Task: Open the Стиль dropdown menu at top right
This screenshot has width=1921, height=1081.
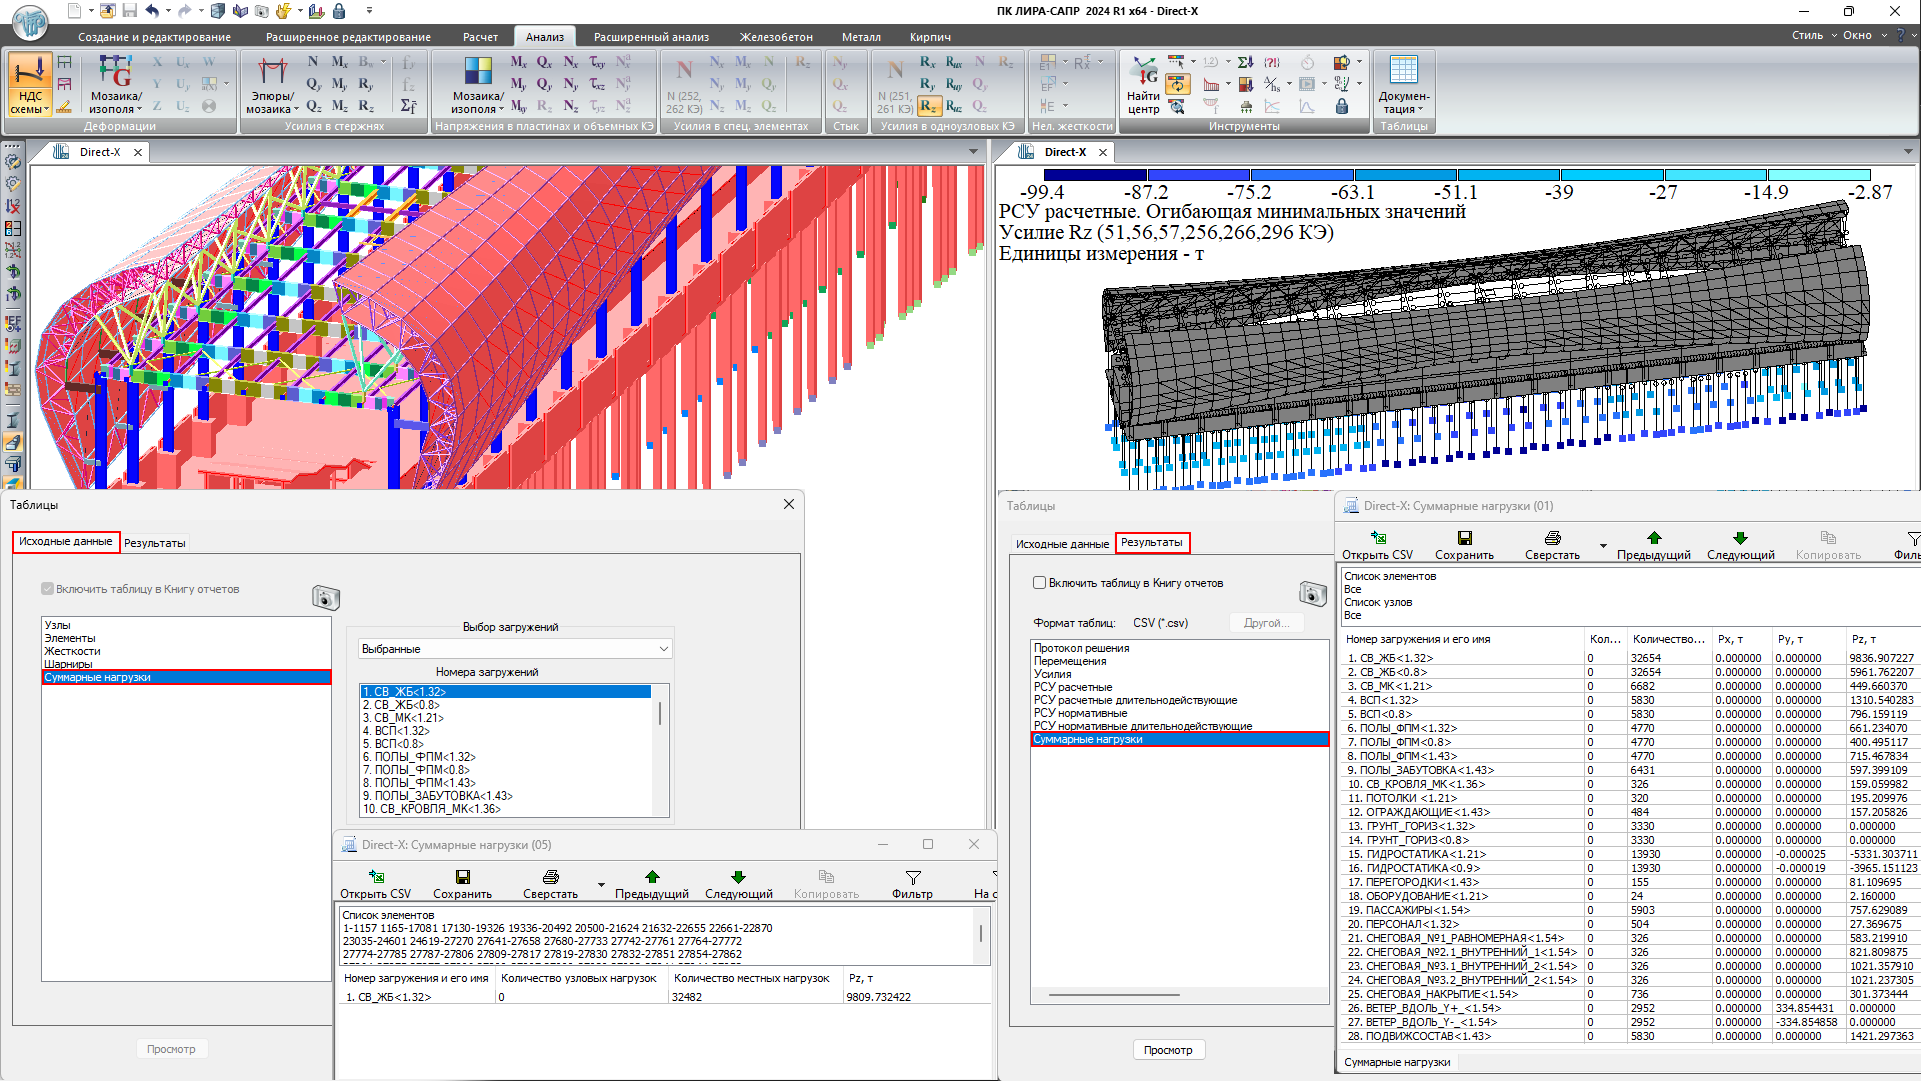Action: 1813,35
